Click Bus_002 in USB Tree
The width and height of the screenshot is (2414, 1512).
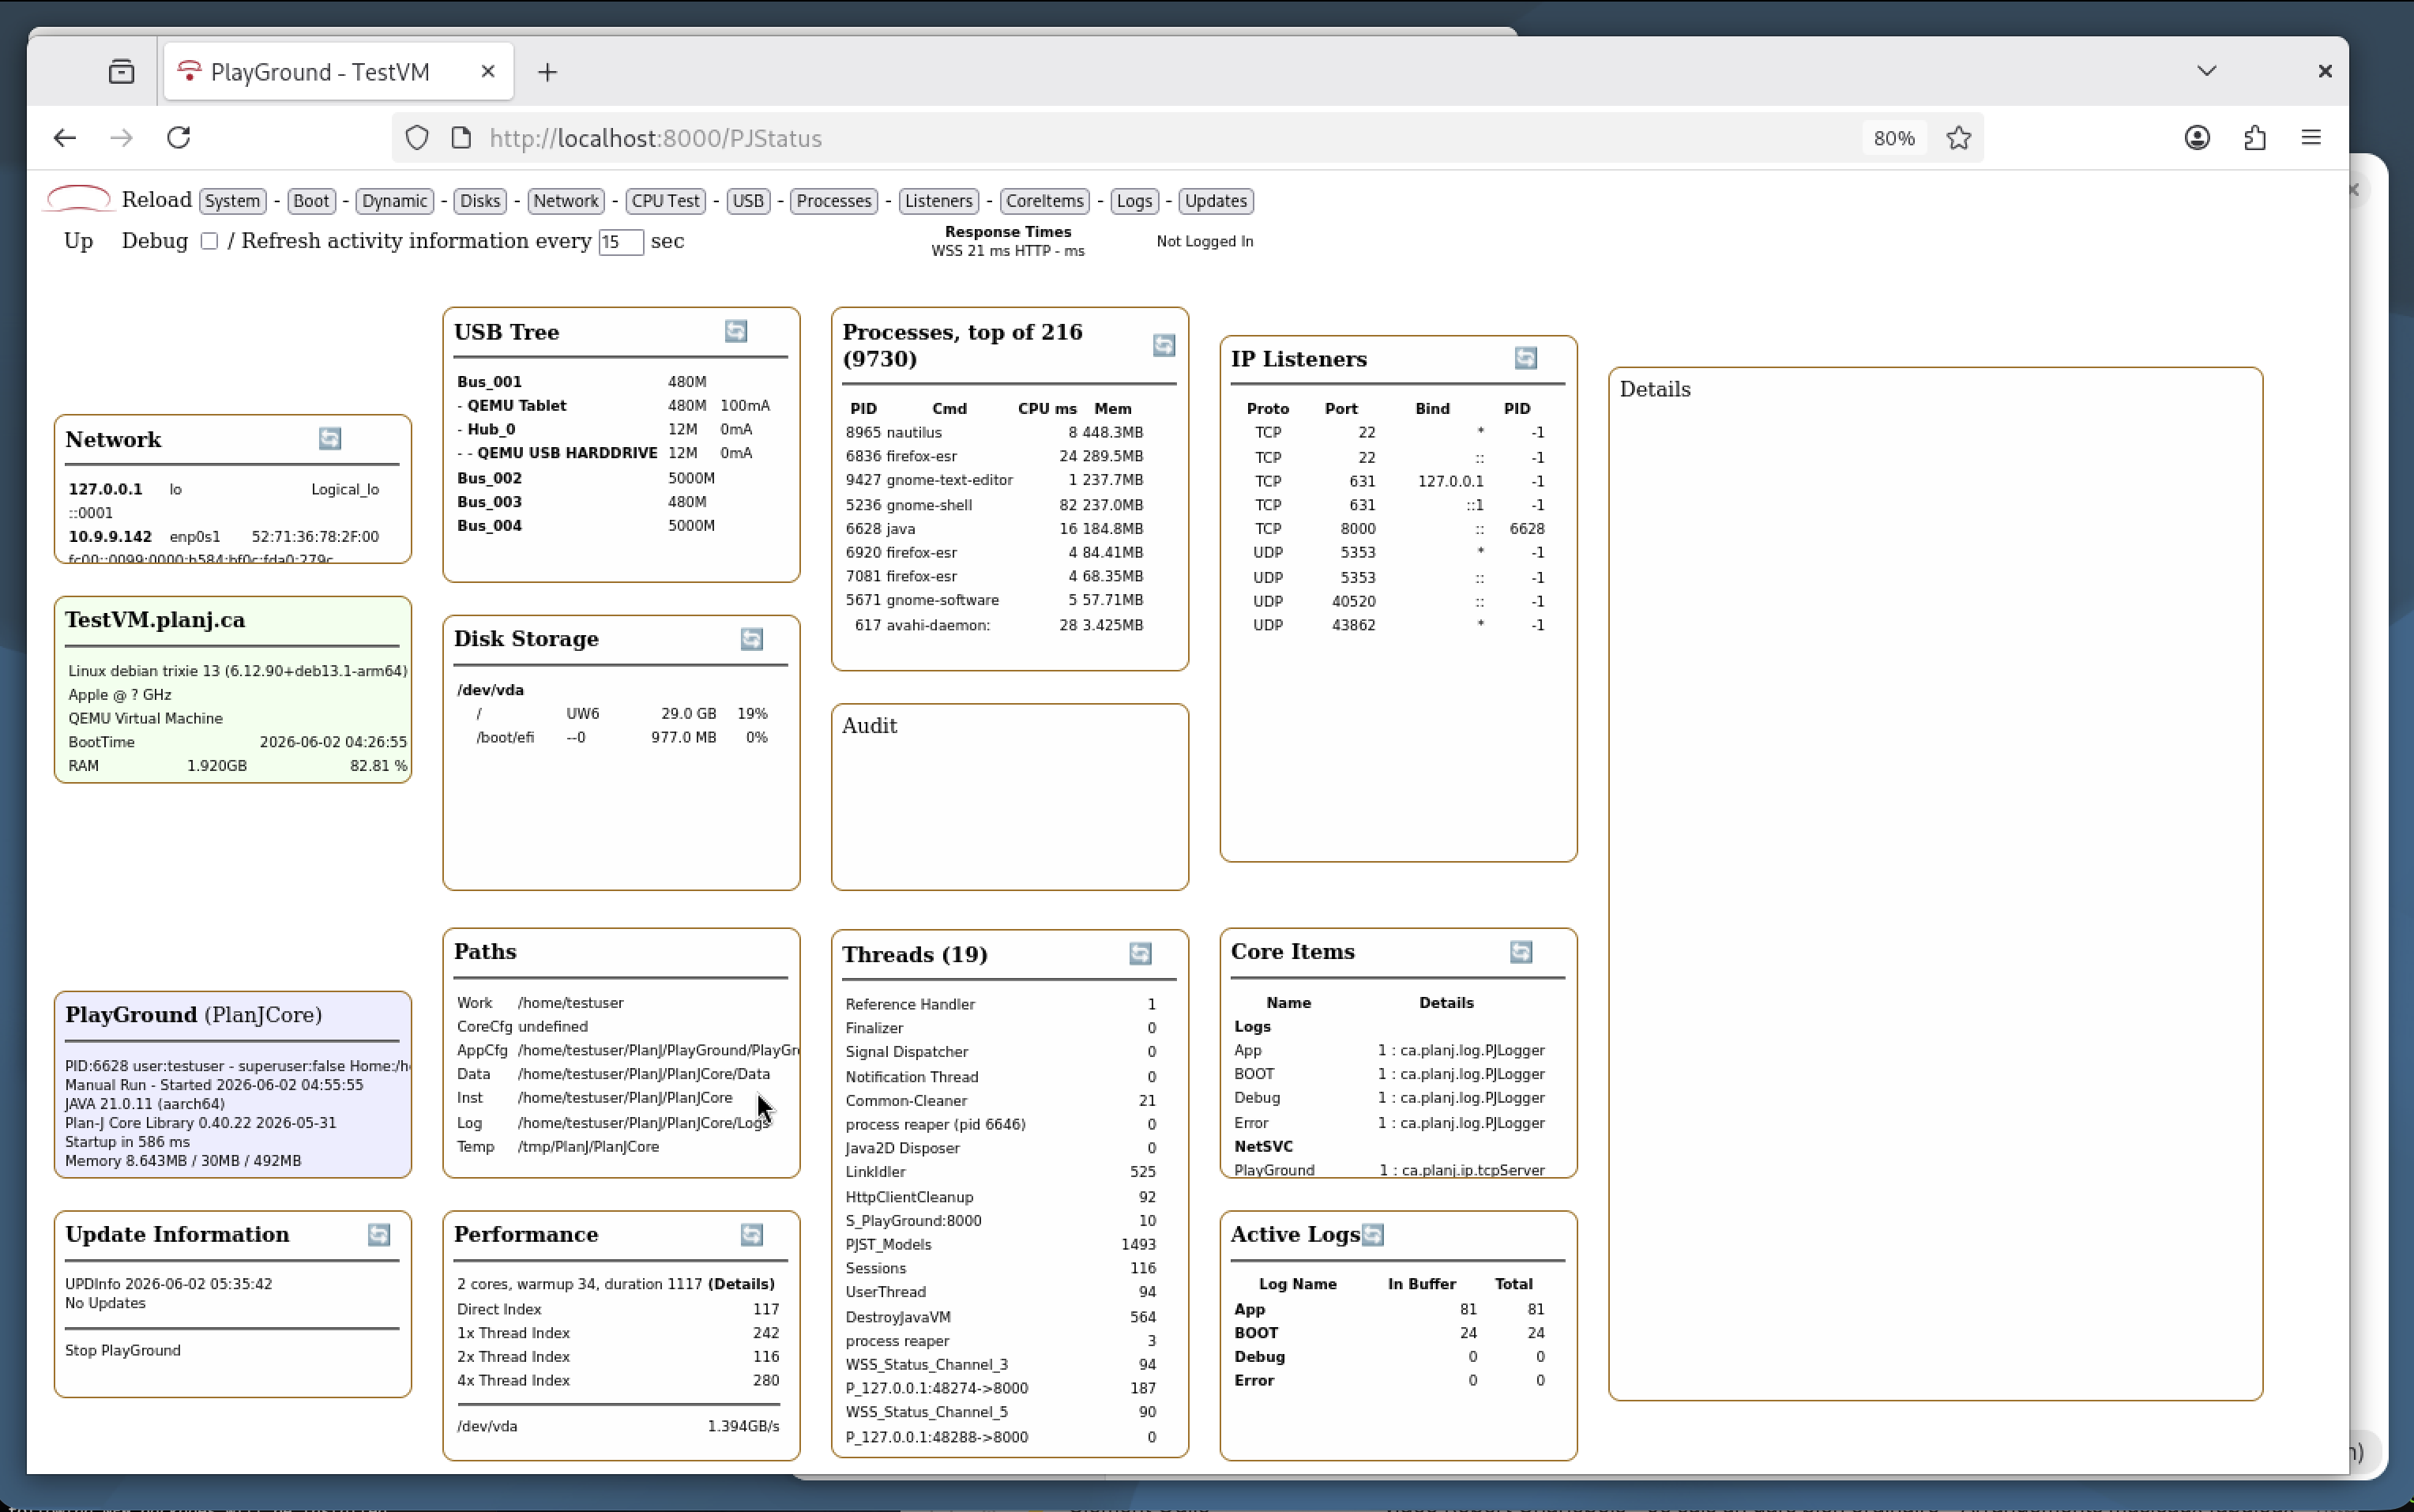pyautogui.click(x=489, y=478)
